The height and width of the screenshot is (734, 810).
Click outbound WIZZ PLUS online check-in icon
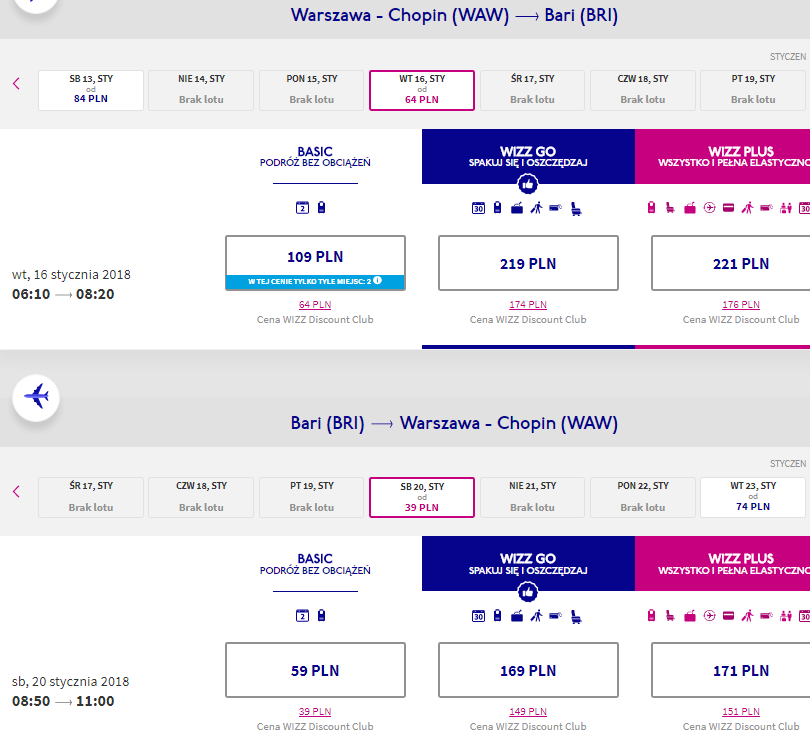click(x=709, y=208)
